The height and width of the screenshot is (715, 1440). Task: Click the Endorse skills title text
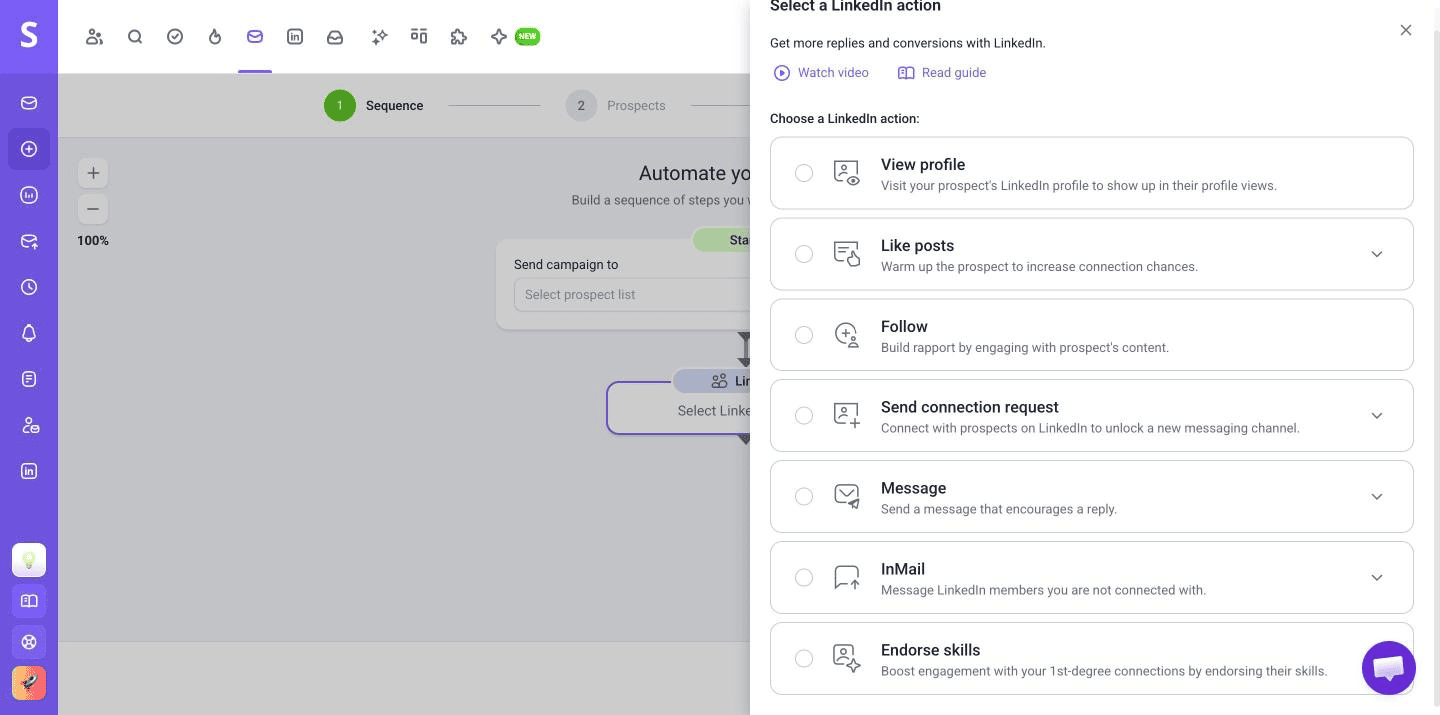[931, 650]
